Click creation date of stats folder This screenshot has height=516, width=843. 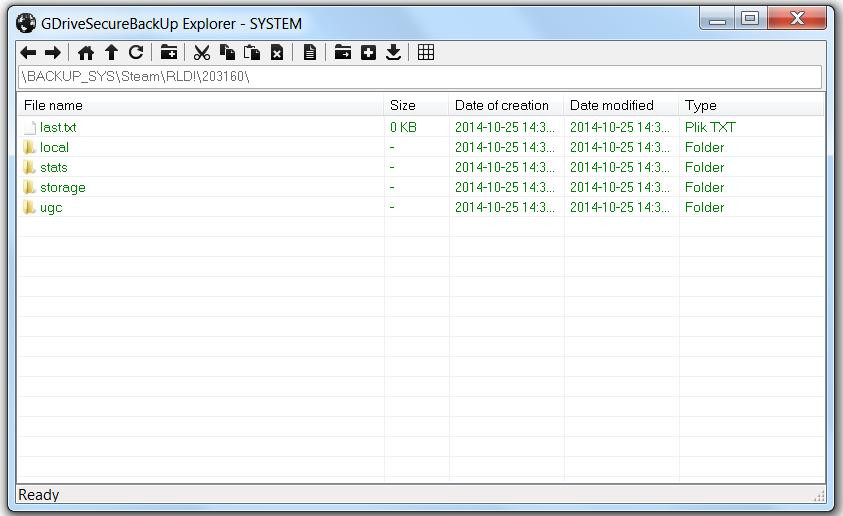[x=504, y=167]
